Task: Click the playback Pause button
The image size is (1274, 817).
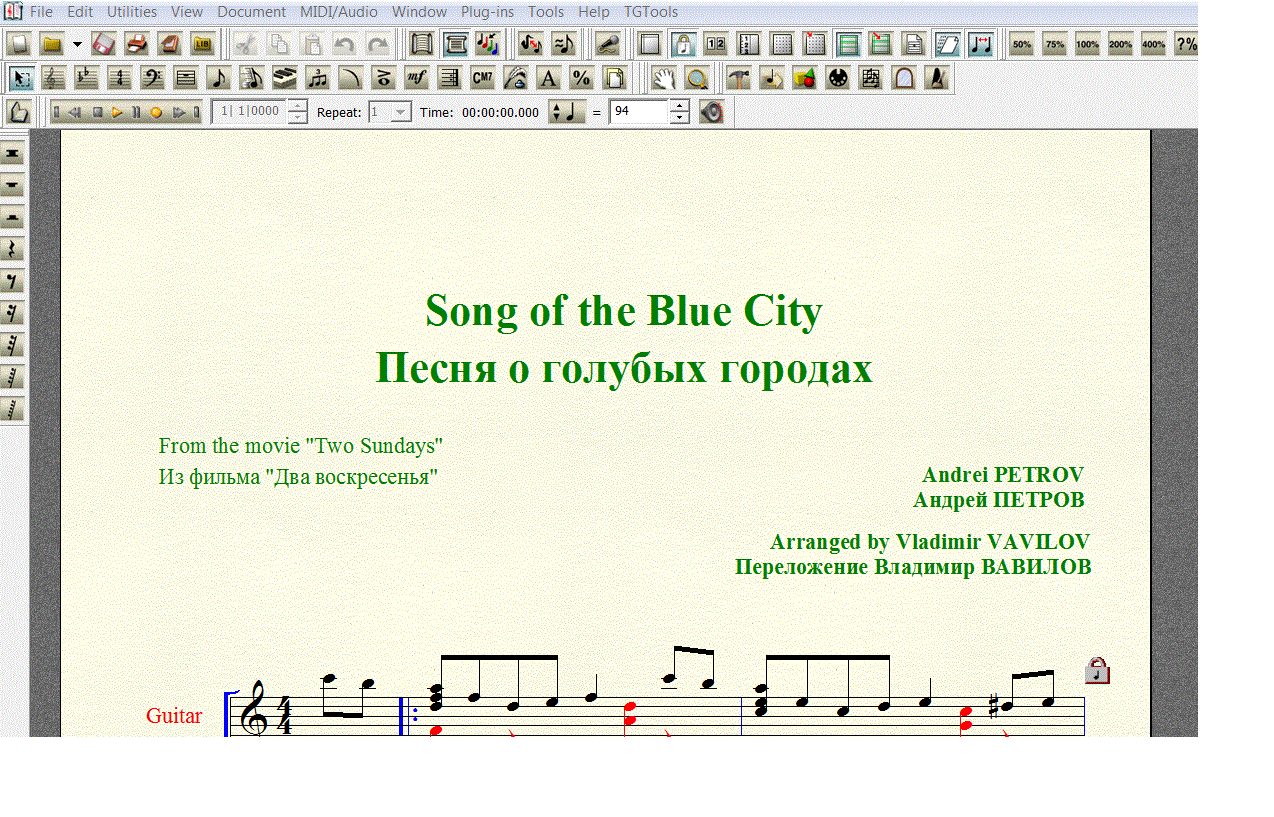Action: coord(137,112)
